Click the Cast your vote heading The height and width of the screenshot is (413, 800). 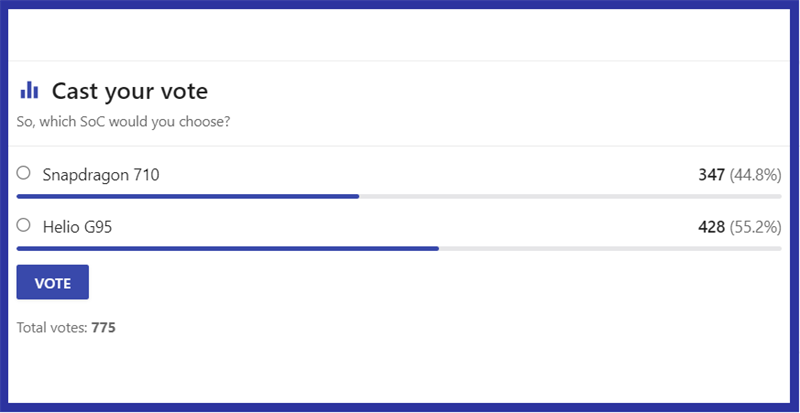[130, 91]
